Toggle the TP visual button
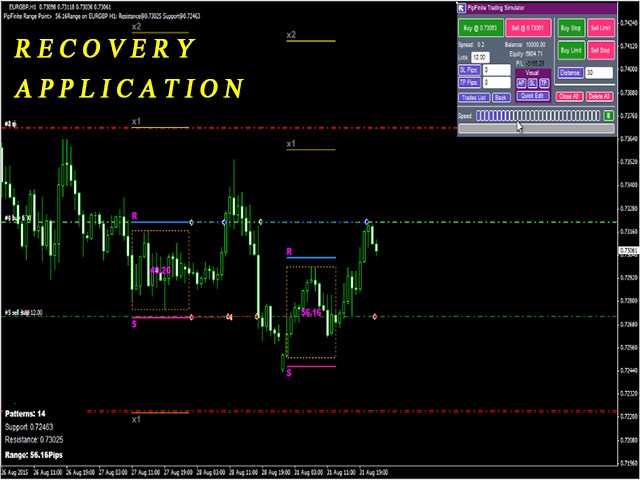 pyautogui.click(x=544, y=83)
